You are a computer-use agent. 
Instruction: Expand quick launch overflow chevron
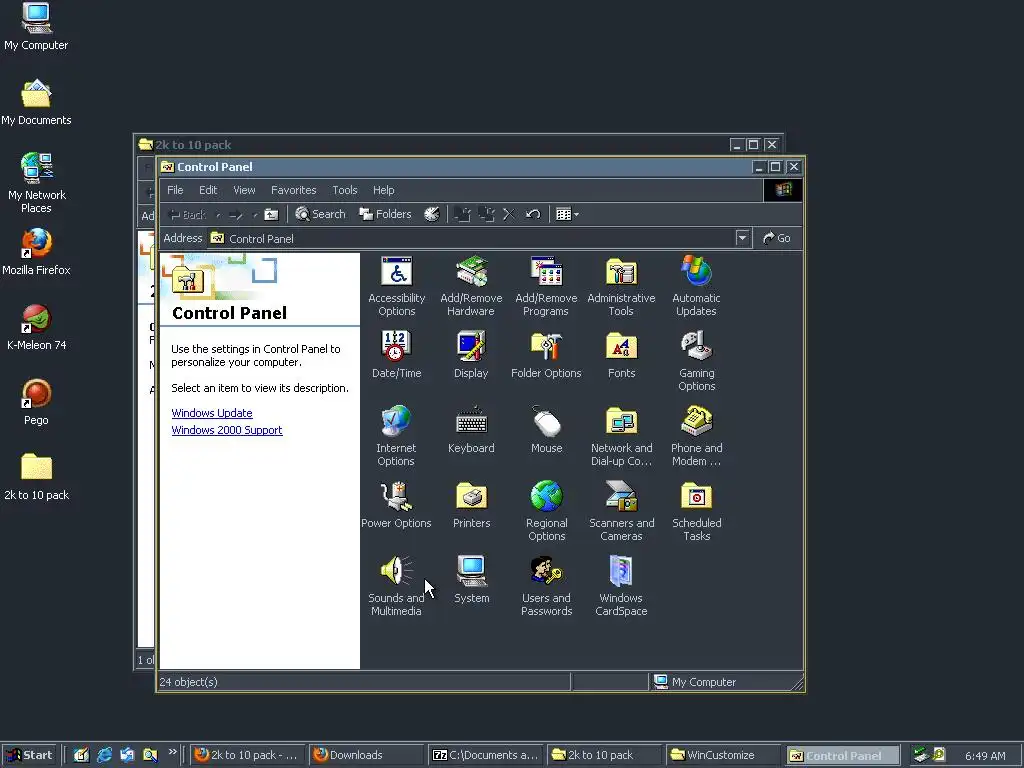click(x=172, y=752)
